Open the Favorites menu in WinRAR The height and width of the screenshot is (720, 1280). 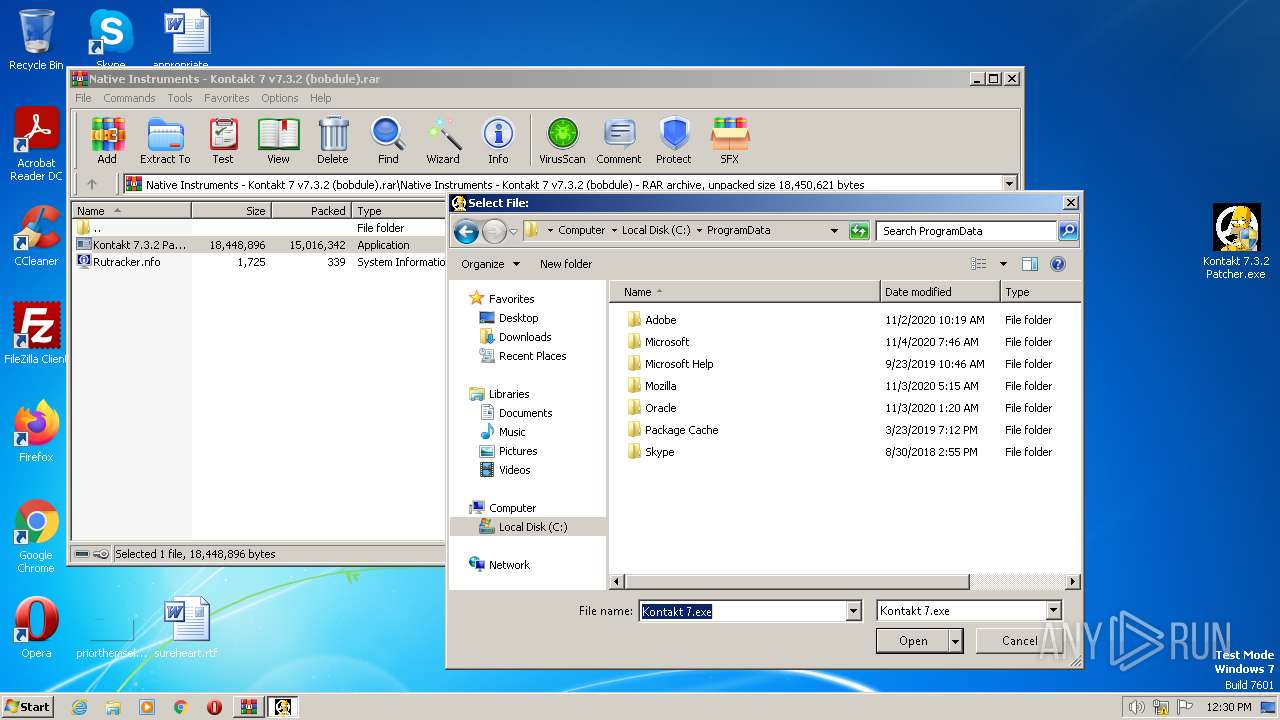click(x=227, y=98)
